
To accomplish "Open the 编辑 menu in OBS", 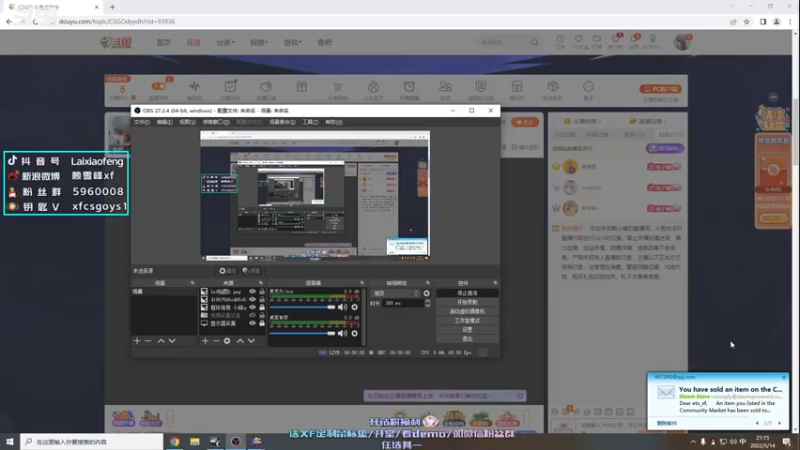I will [164, 122].
